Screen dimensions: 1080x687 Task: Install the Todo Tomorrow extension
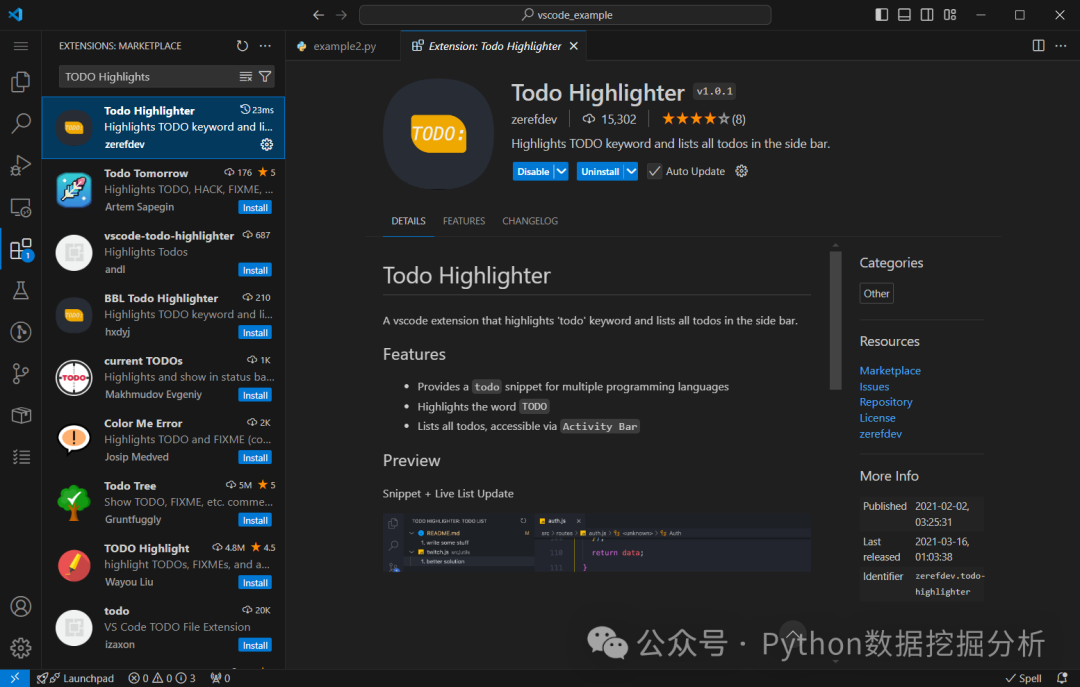[x=255, y=207]
